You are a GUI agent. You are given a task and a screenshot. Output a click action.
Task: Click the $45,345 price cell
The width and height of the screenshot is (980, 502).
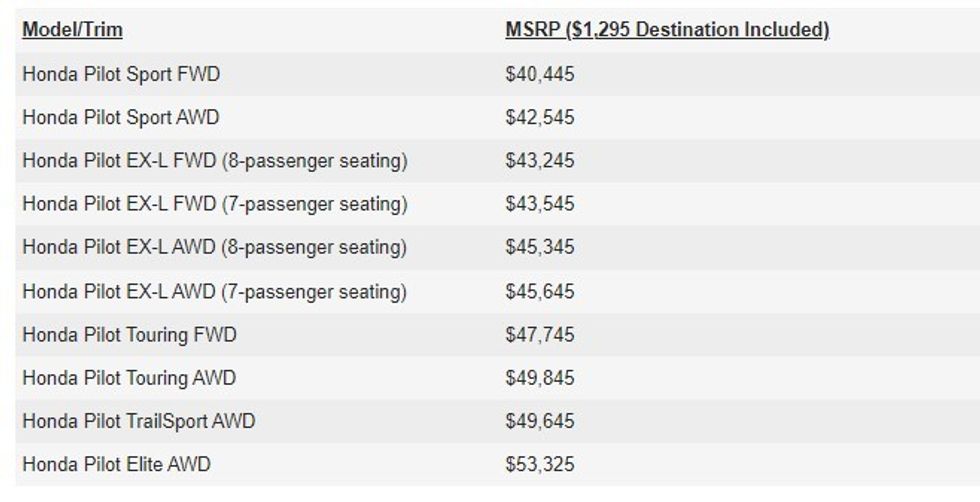540,247
